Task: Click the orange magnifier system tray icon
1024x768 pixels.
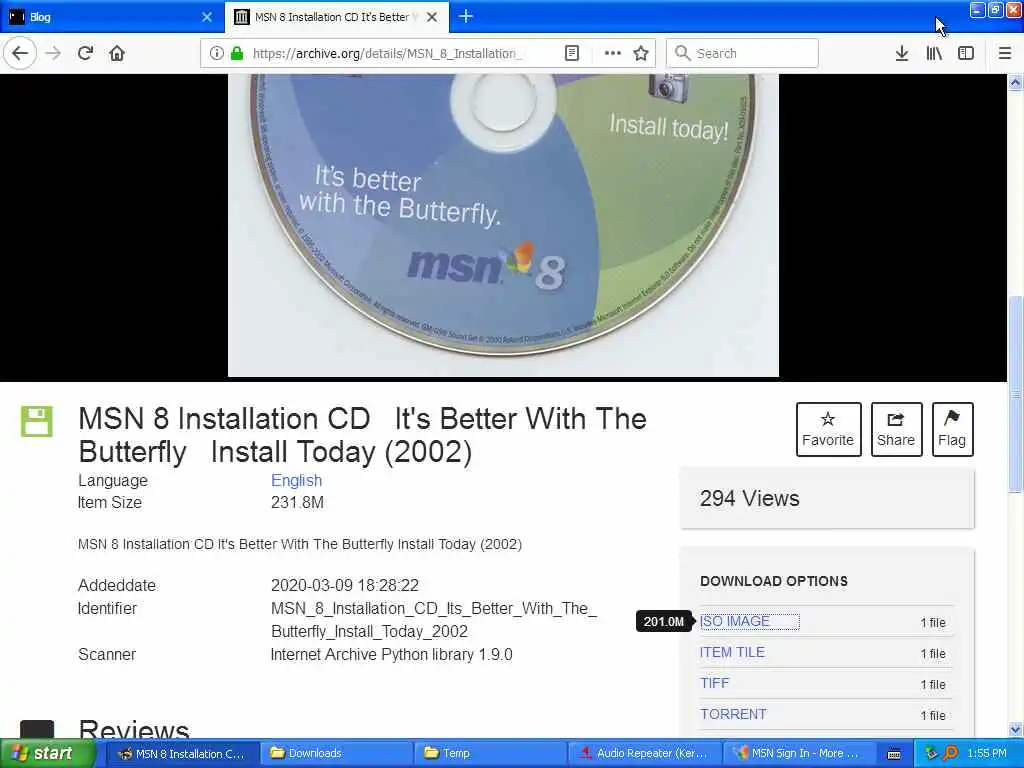Action: click(x=950, y=754)
